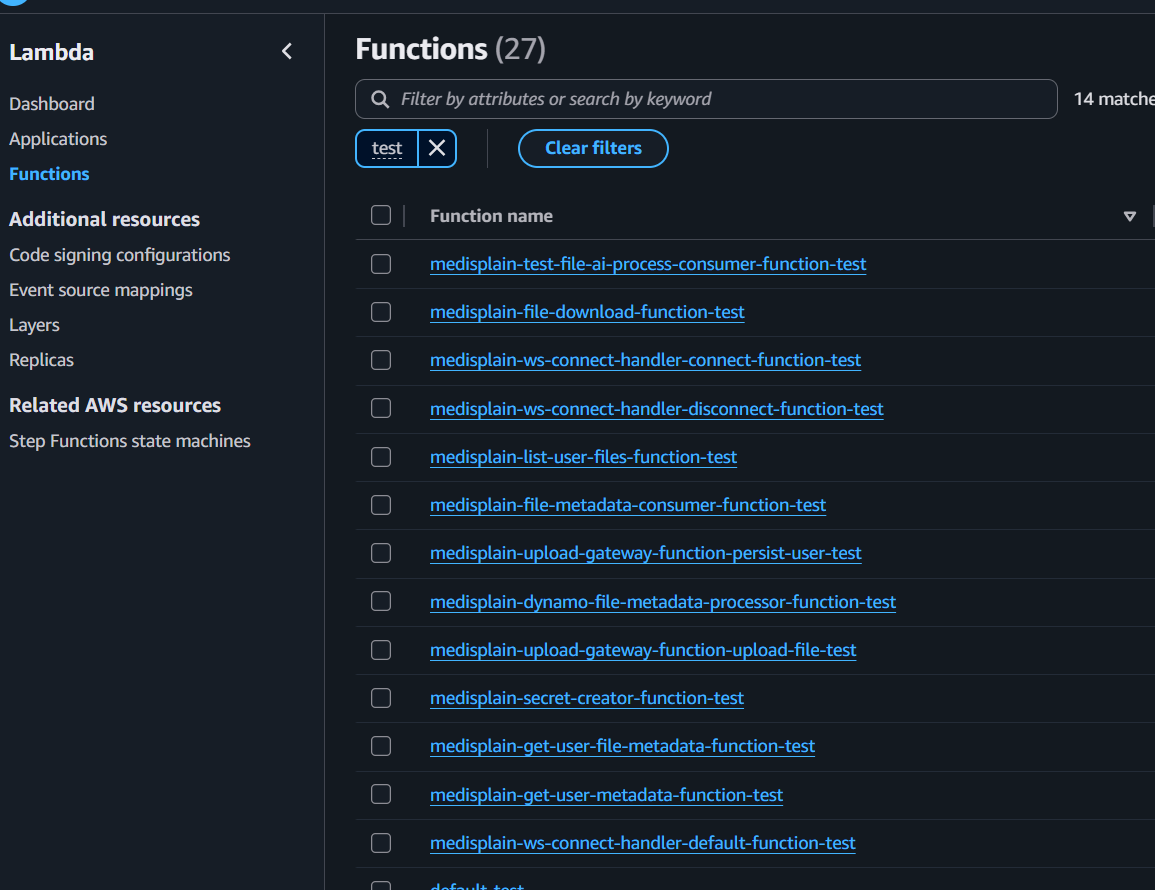
Task: Open medisplain-upload-gateway-function-upload-file-test link
Action: coord(643,650)
